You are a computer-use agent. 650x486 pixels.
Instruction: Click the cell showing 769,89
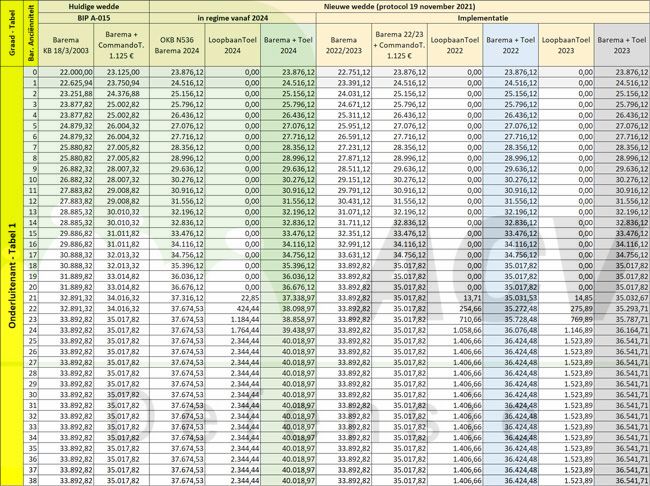point(566,320)
